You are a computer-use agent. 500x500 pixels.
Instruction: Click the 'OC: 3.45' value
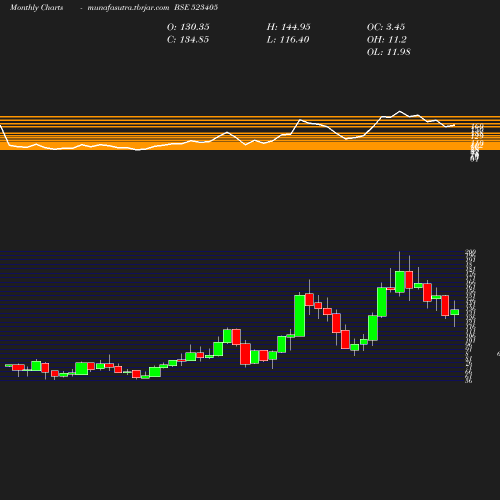[x=386, y=27]
